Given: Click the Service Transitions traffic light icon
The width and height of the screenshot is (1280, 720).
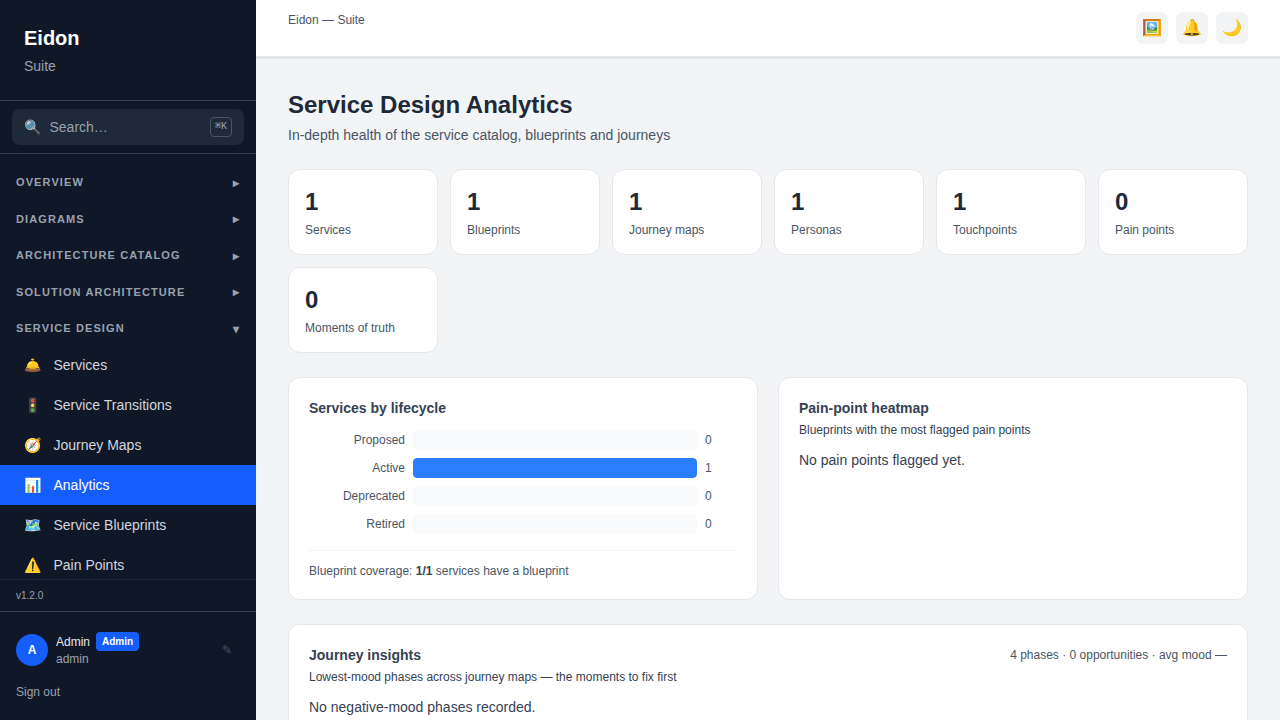Looking at the screenshot, I should pyautogui.click(x=33, y=405).
